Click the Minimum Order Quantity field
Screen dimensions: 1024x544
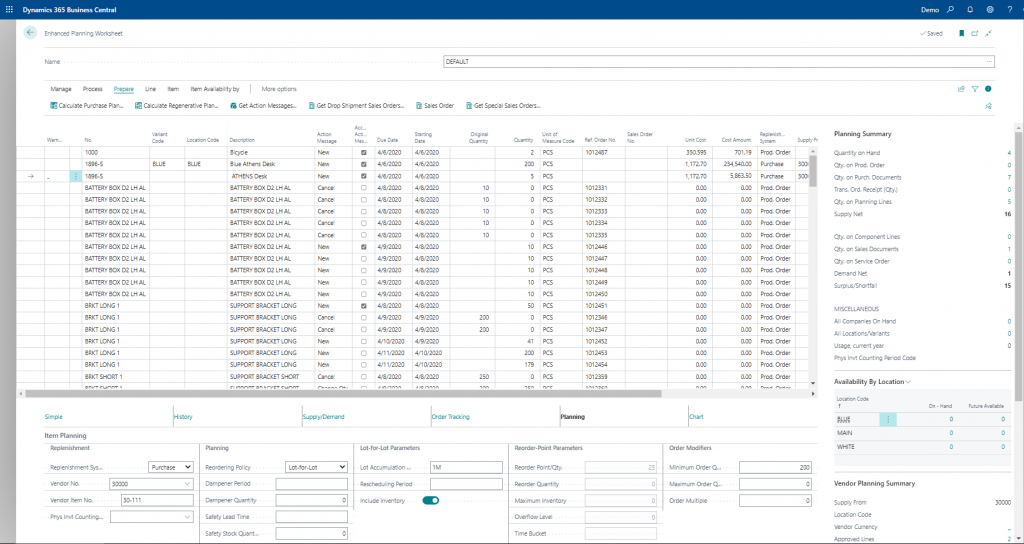pos(776,467)
